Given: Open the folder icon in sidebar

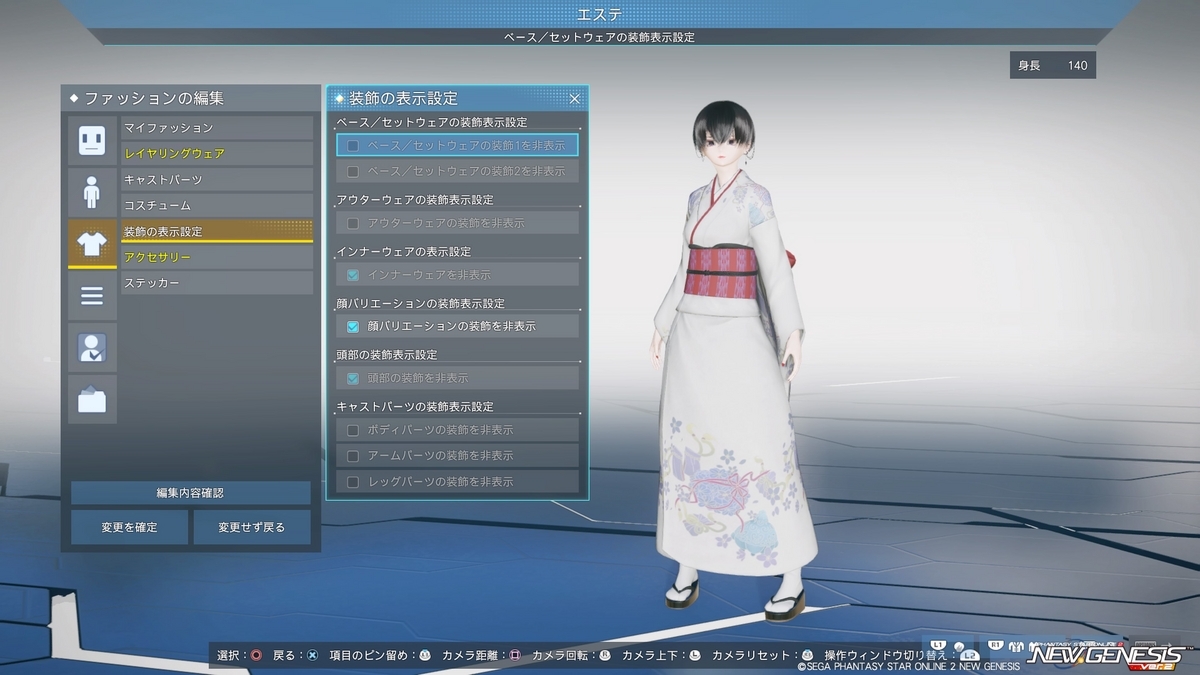Looking at the screenshot, I should pyautogui.click(x=92, y=400).
